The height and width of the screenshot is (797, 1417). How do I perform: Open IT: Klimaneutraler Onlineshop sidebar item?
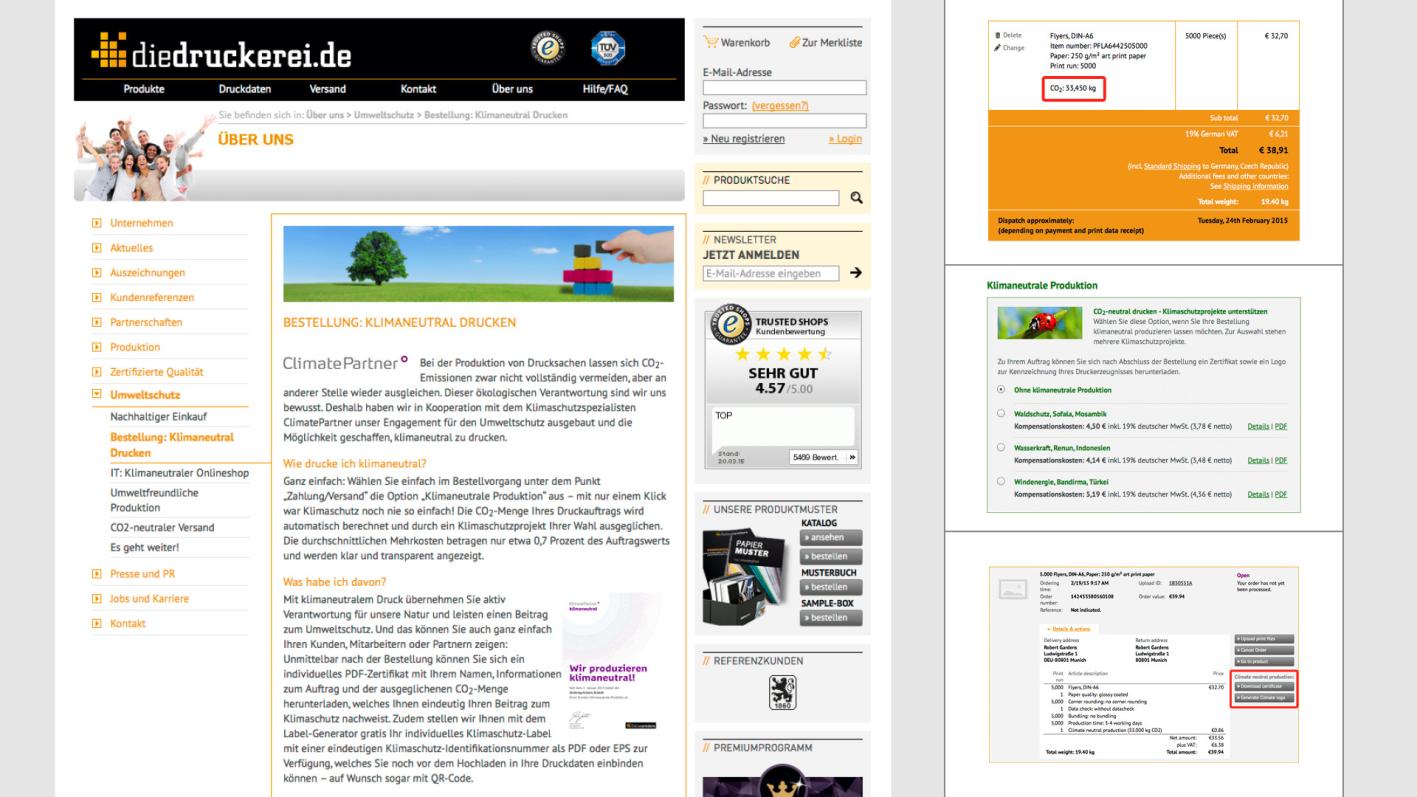click(179, 473)
